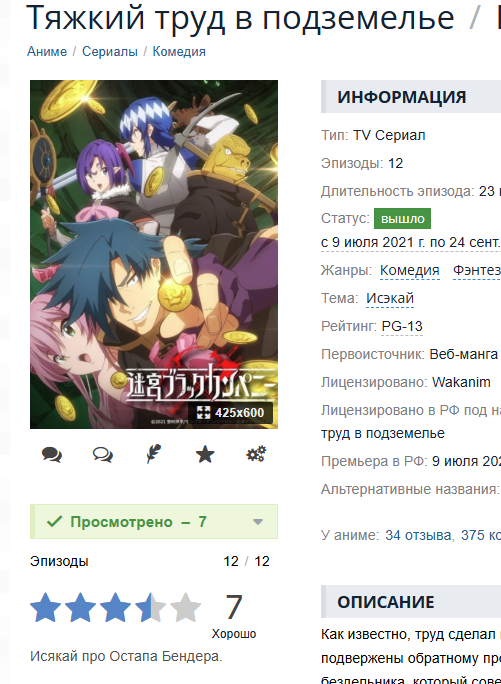Click the PG-13 rating label
Screen dimensions: 501x684
pos(402,326)
